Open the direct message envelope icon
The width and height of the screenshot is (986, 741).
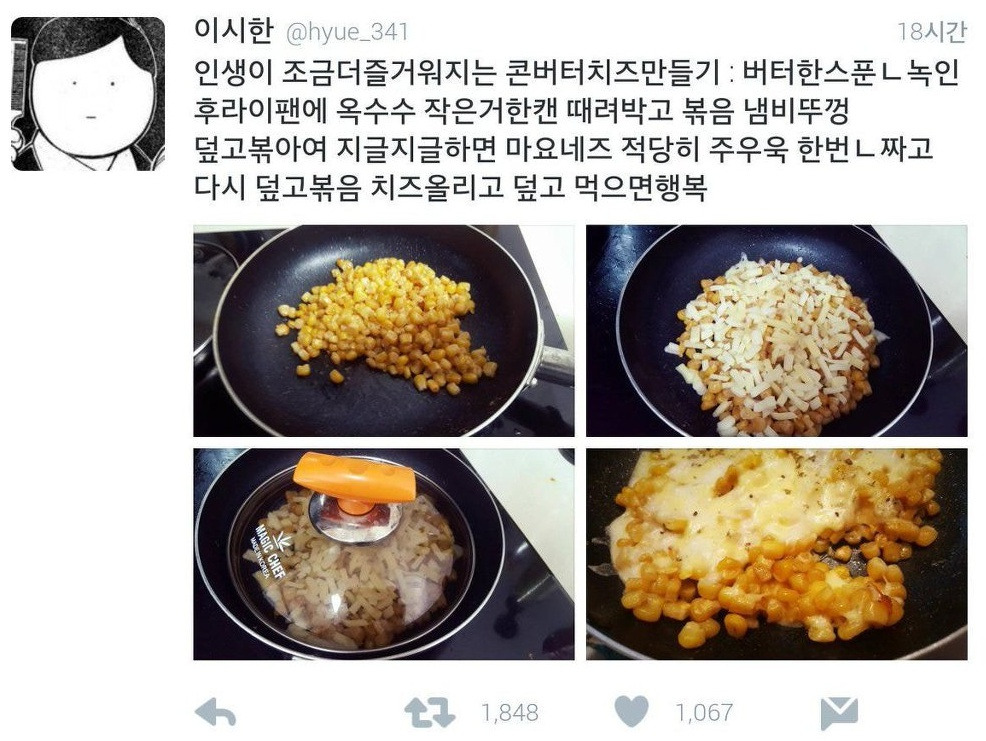(x=839, y=713)
